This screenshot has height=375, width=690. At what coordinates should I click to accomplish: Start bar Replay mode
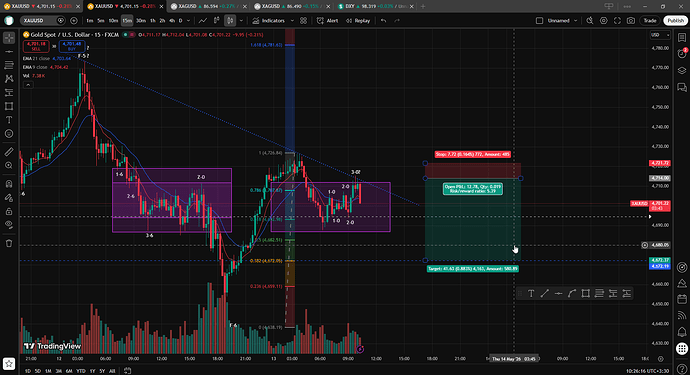click(358, 21)
